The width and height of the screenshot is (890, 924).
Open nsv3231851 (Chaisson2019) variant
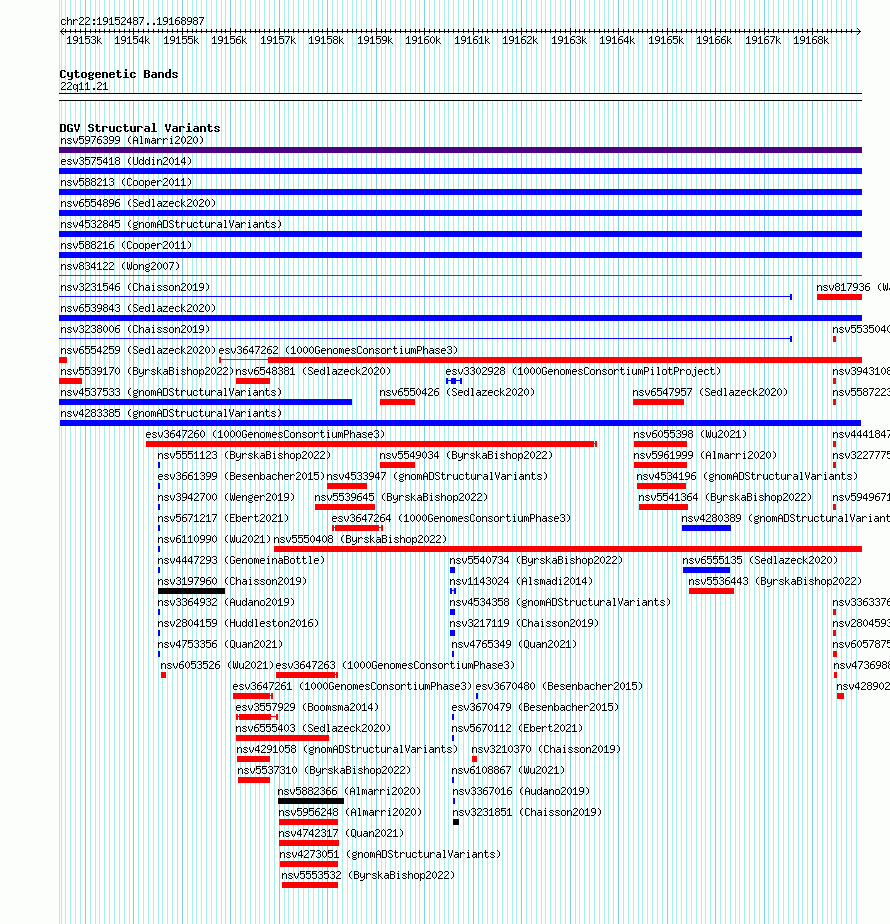[x=527, y=813]
